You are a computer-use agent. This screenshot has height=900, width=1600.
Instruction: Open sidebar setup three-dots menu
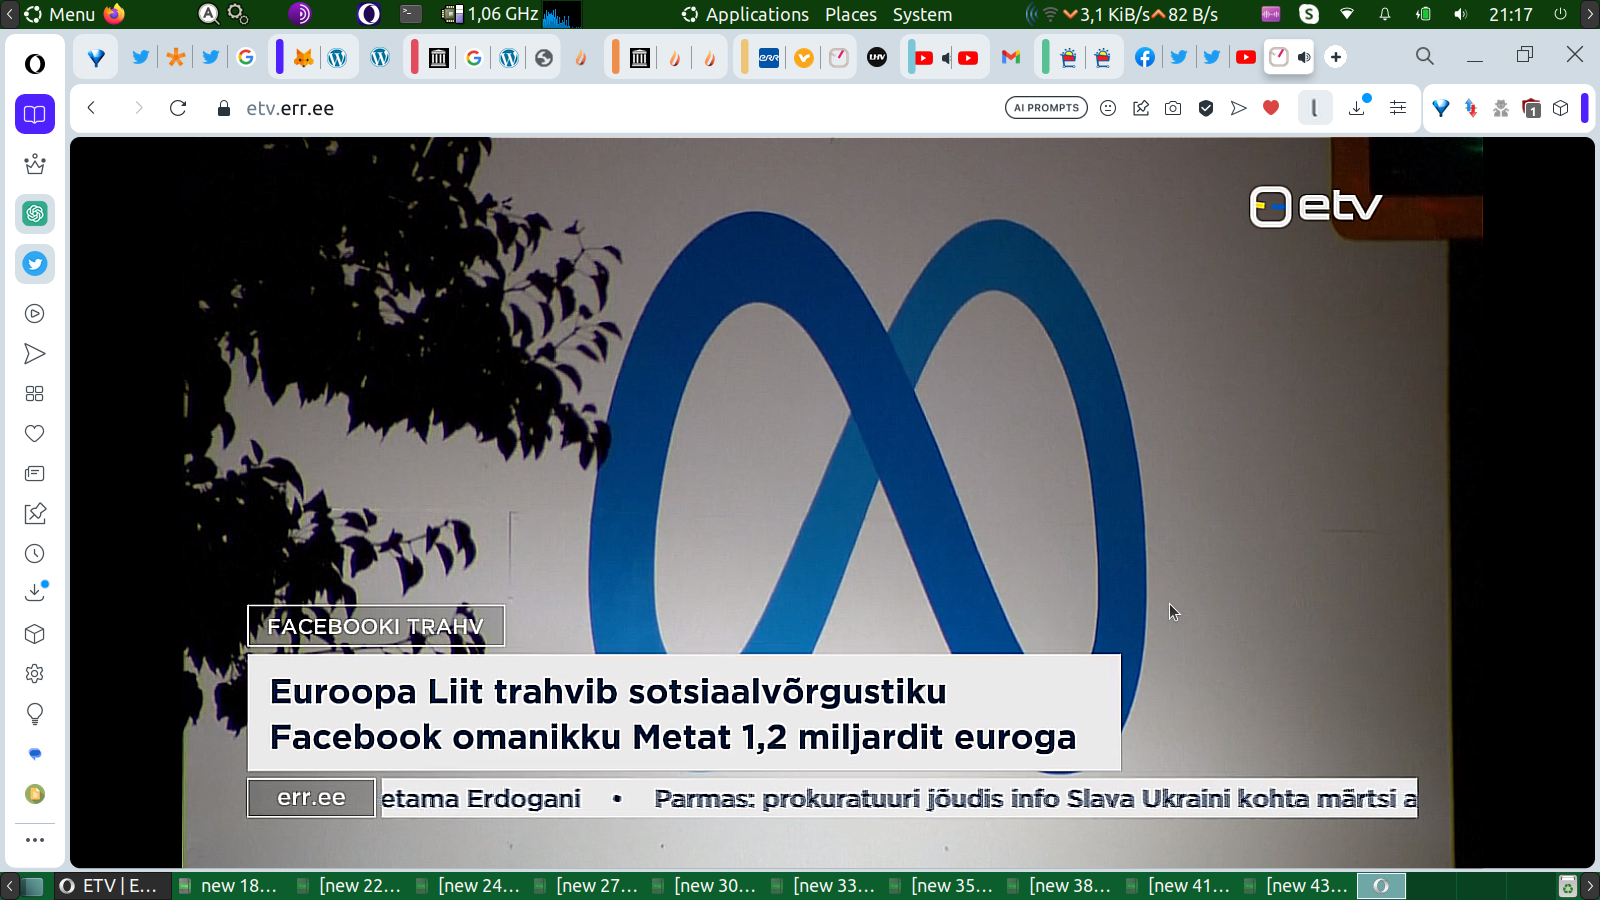pos(35,840)
